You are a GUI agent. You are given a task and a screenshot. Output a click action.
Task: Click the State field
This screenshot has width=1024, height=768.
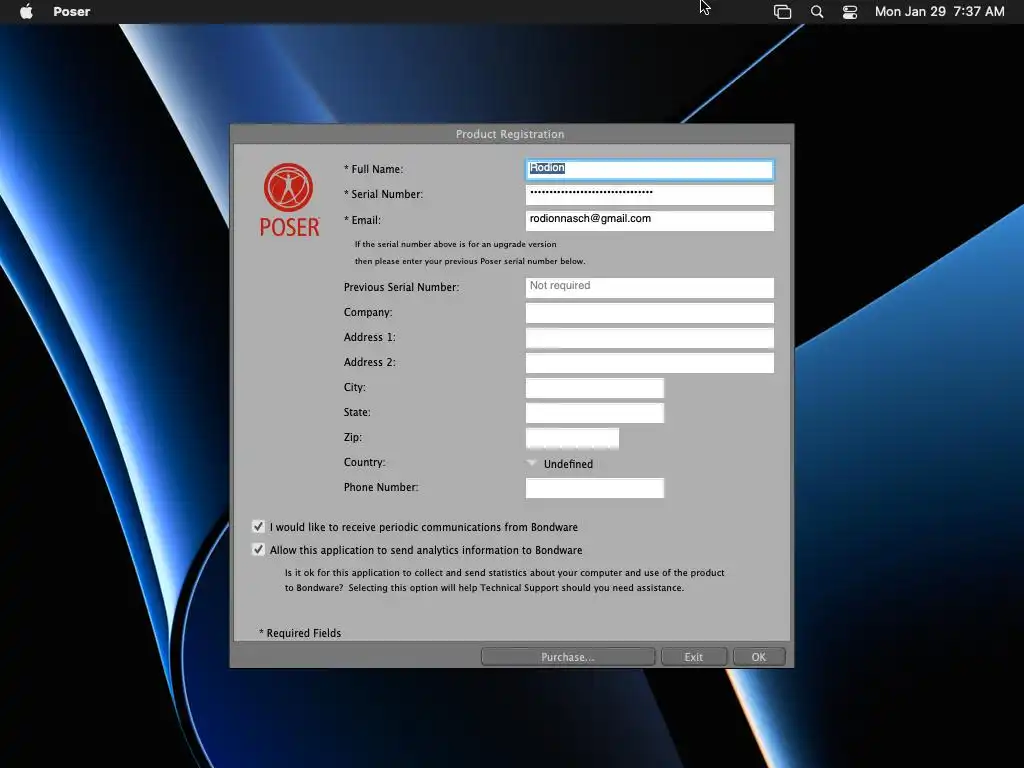[x=594, y=413]
